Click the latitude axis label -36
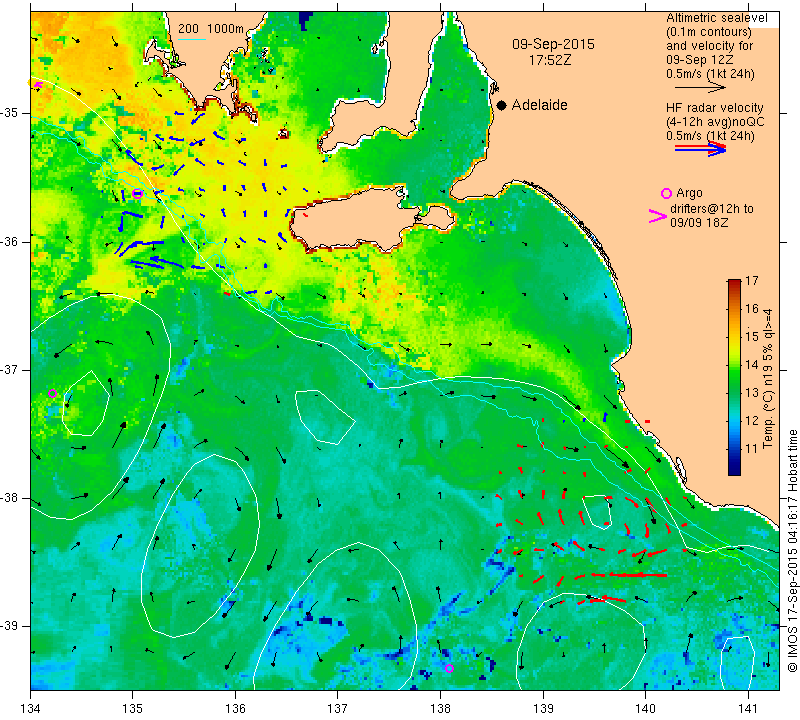800x720 pixels. (9, 241)
